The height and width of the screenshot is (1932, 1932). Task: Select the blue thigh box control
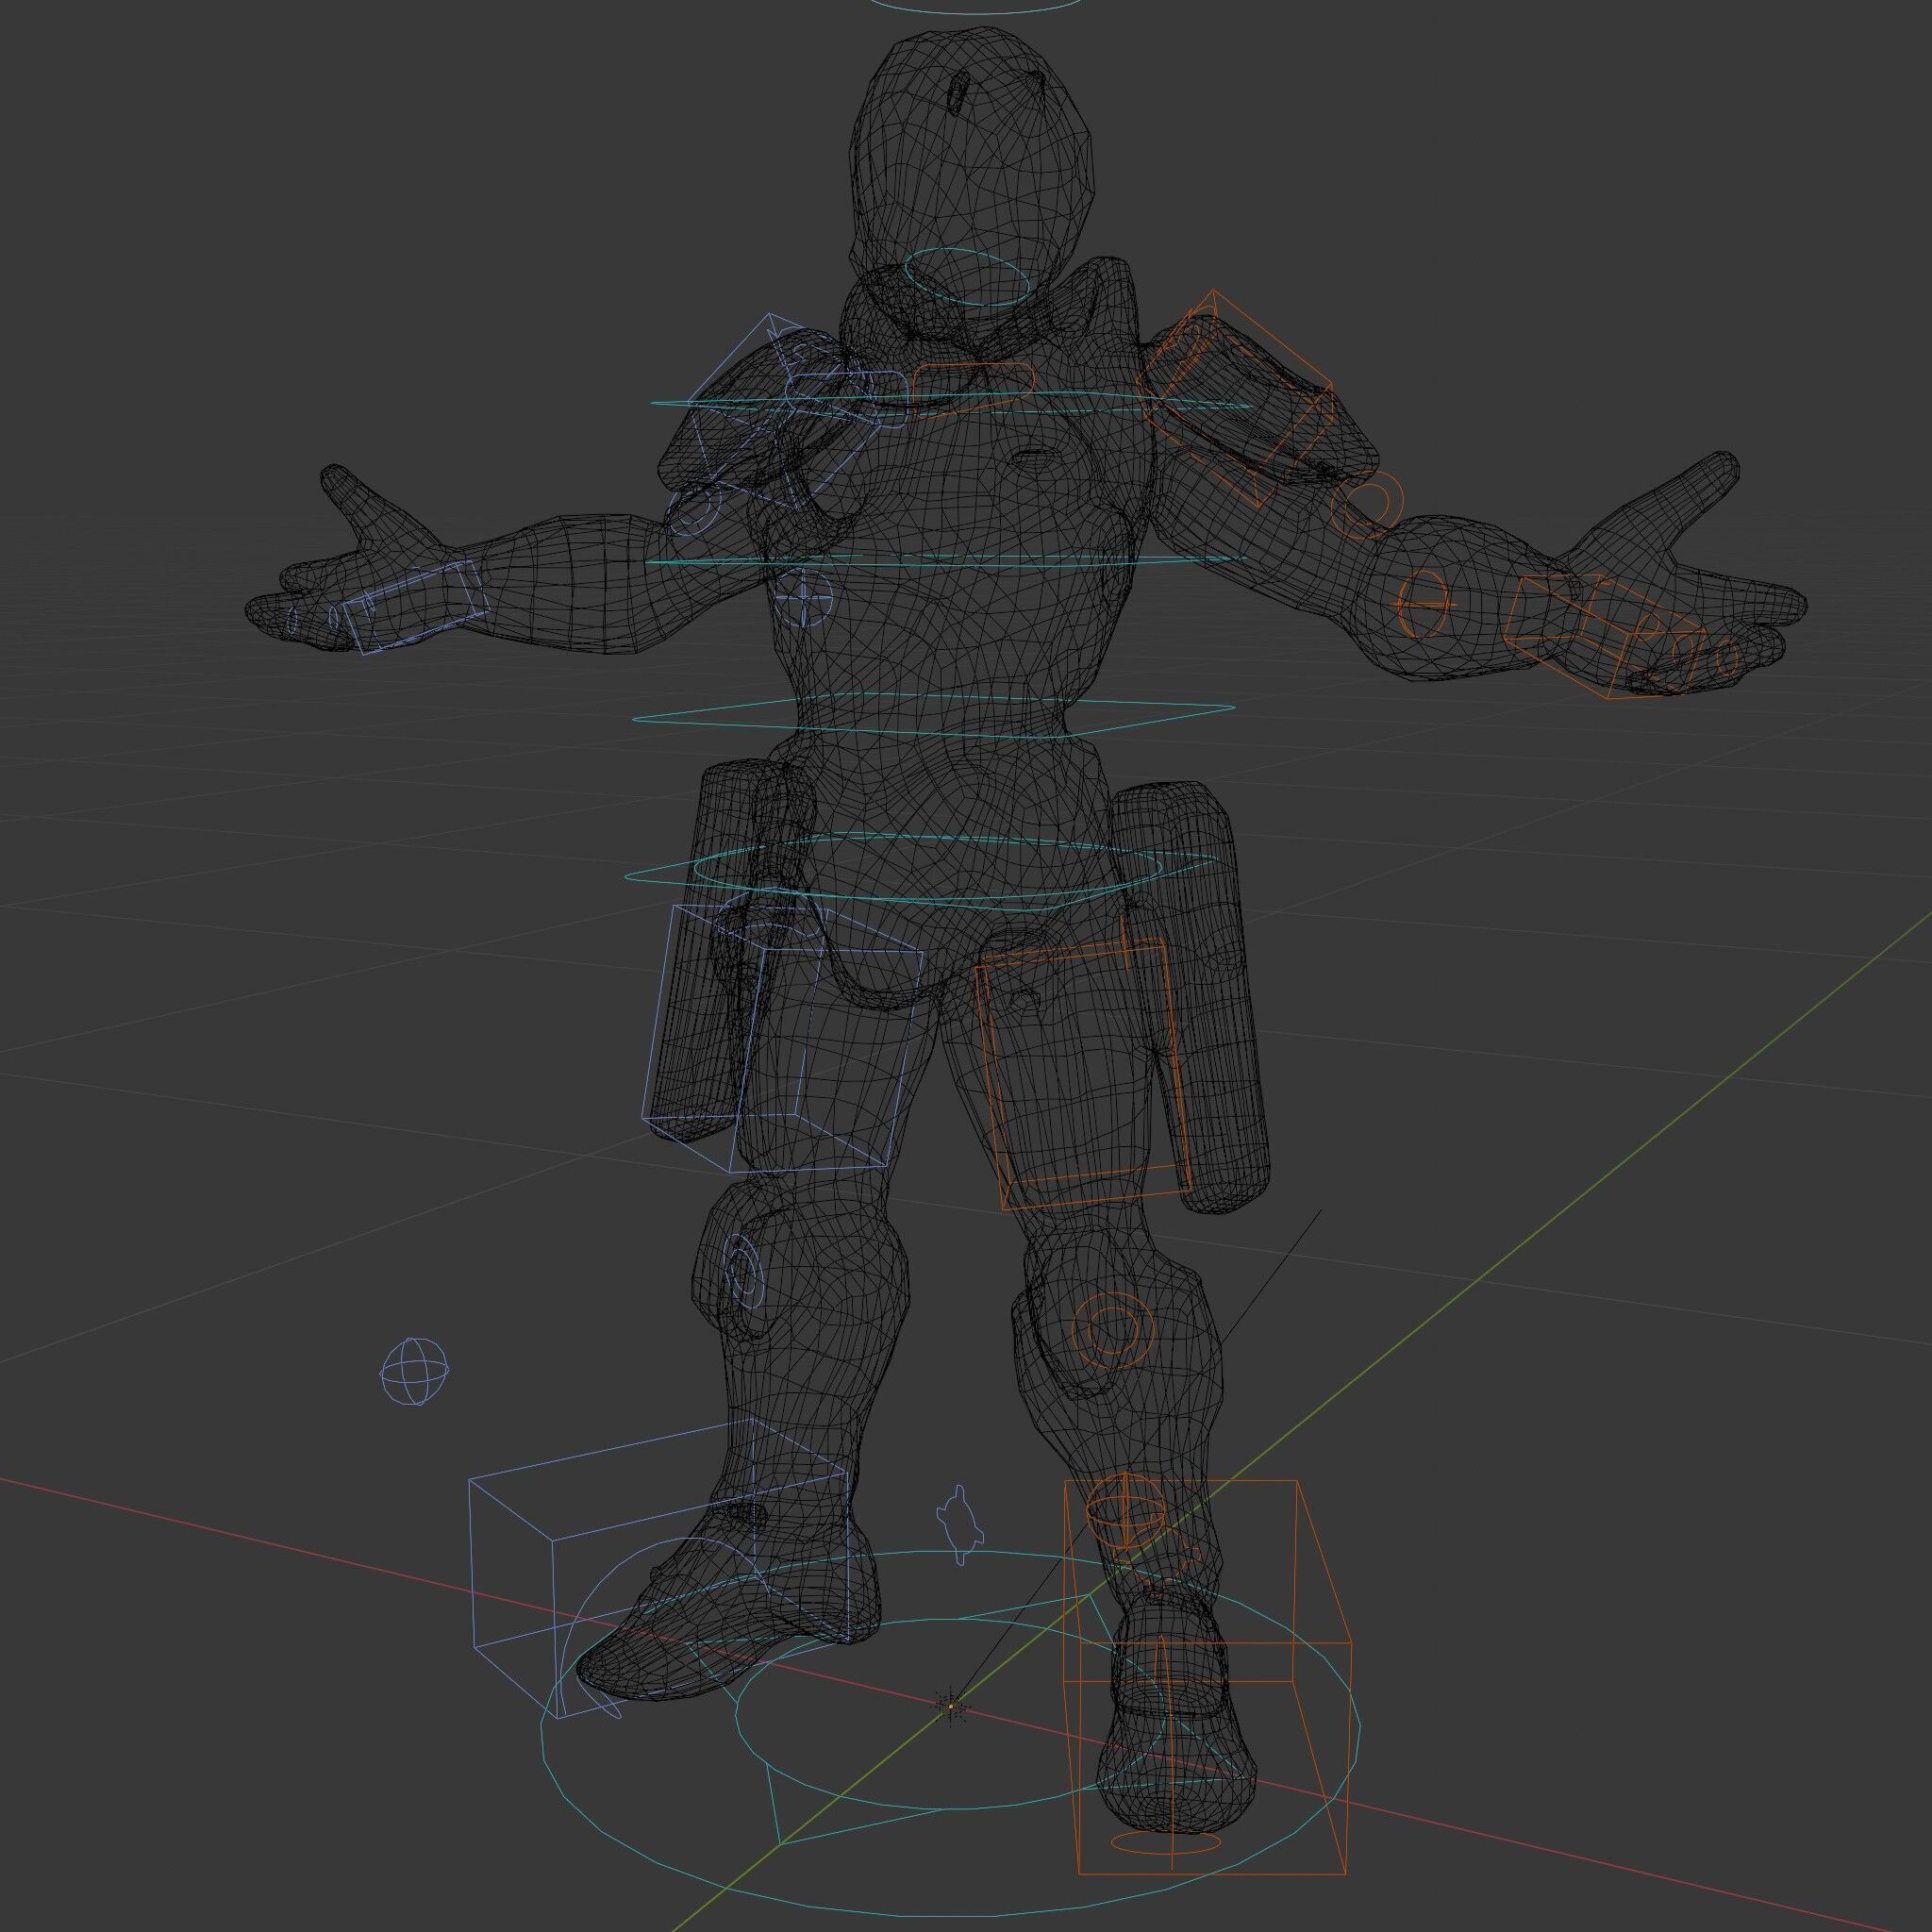tap(782, 1038)
